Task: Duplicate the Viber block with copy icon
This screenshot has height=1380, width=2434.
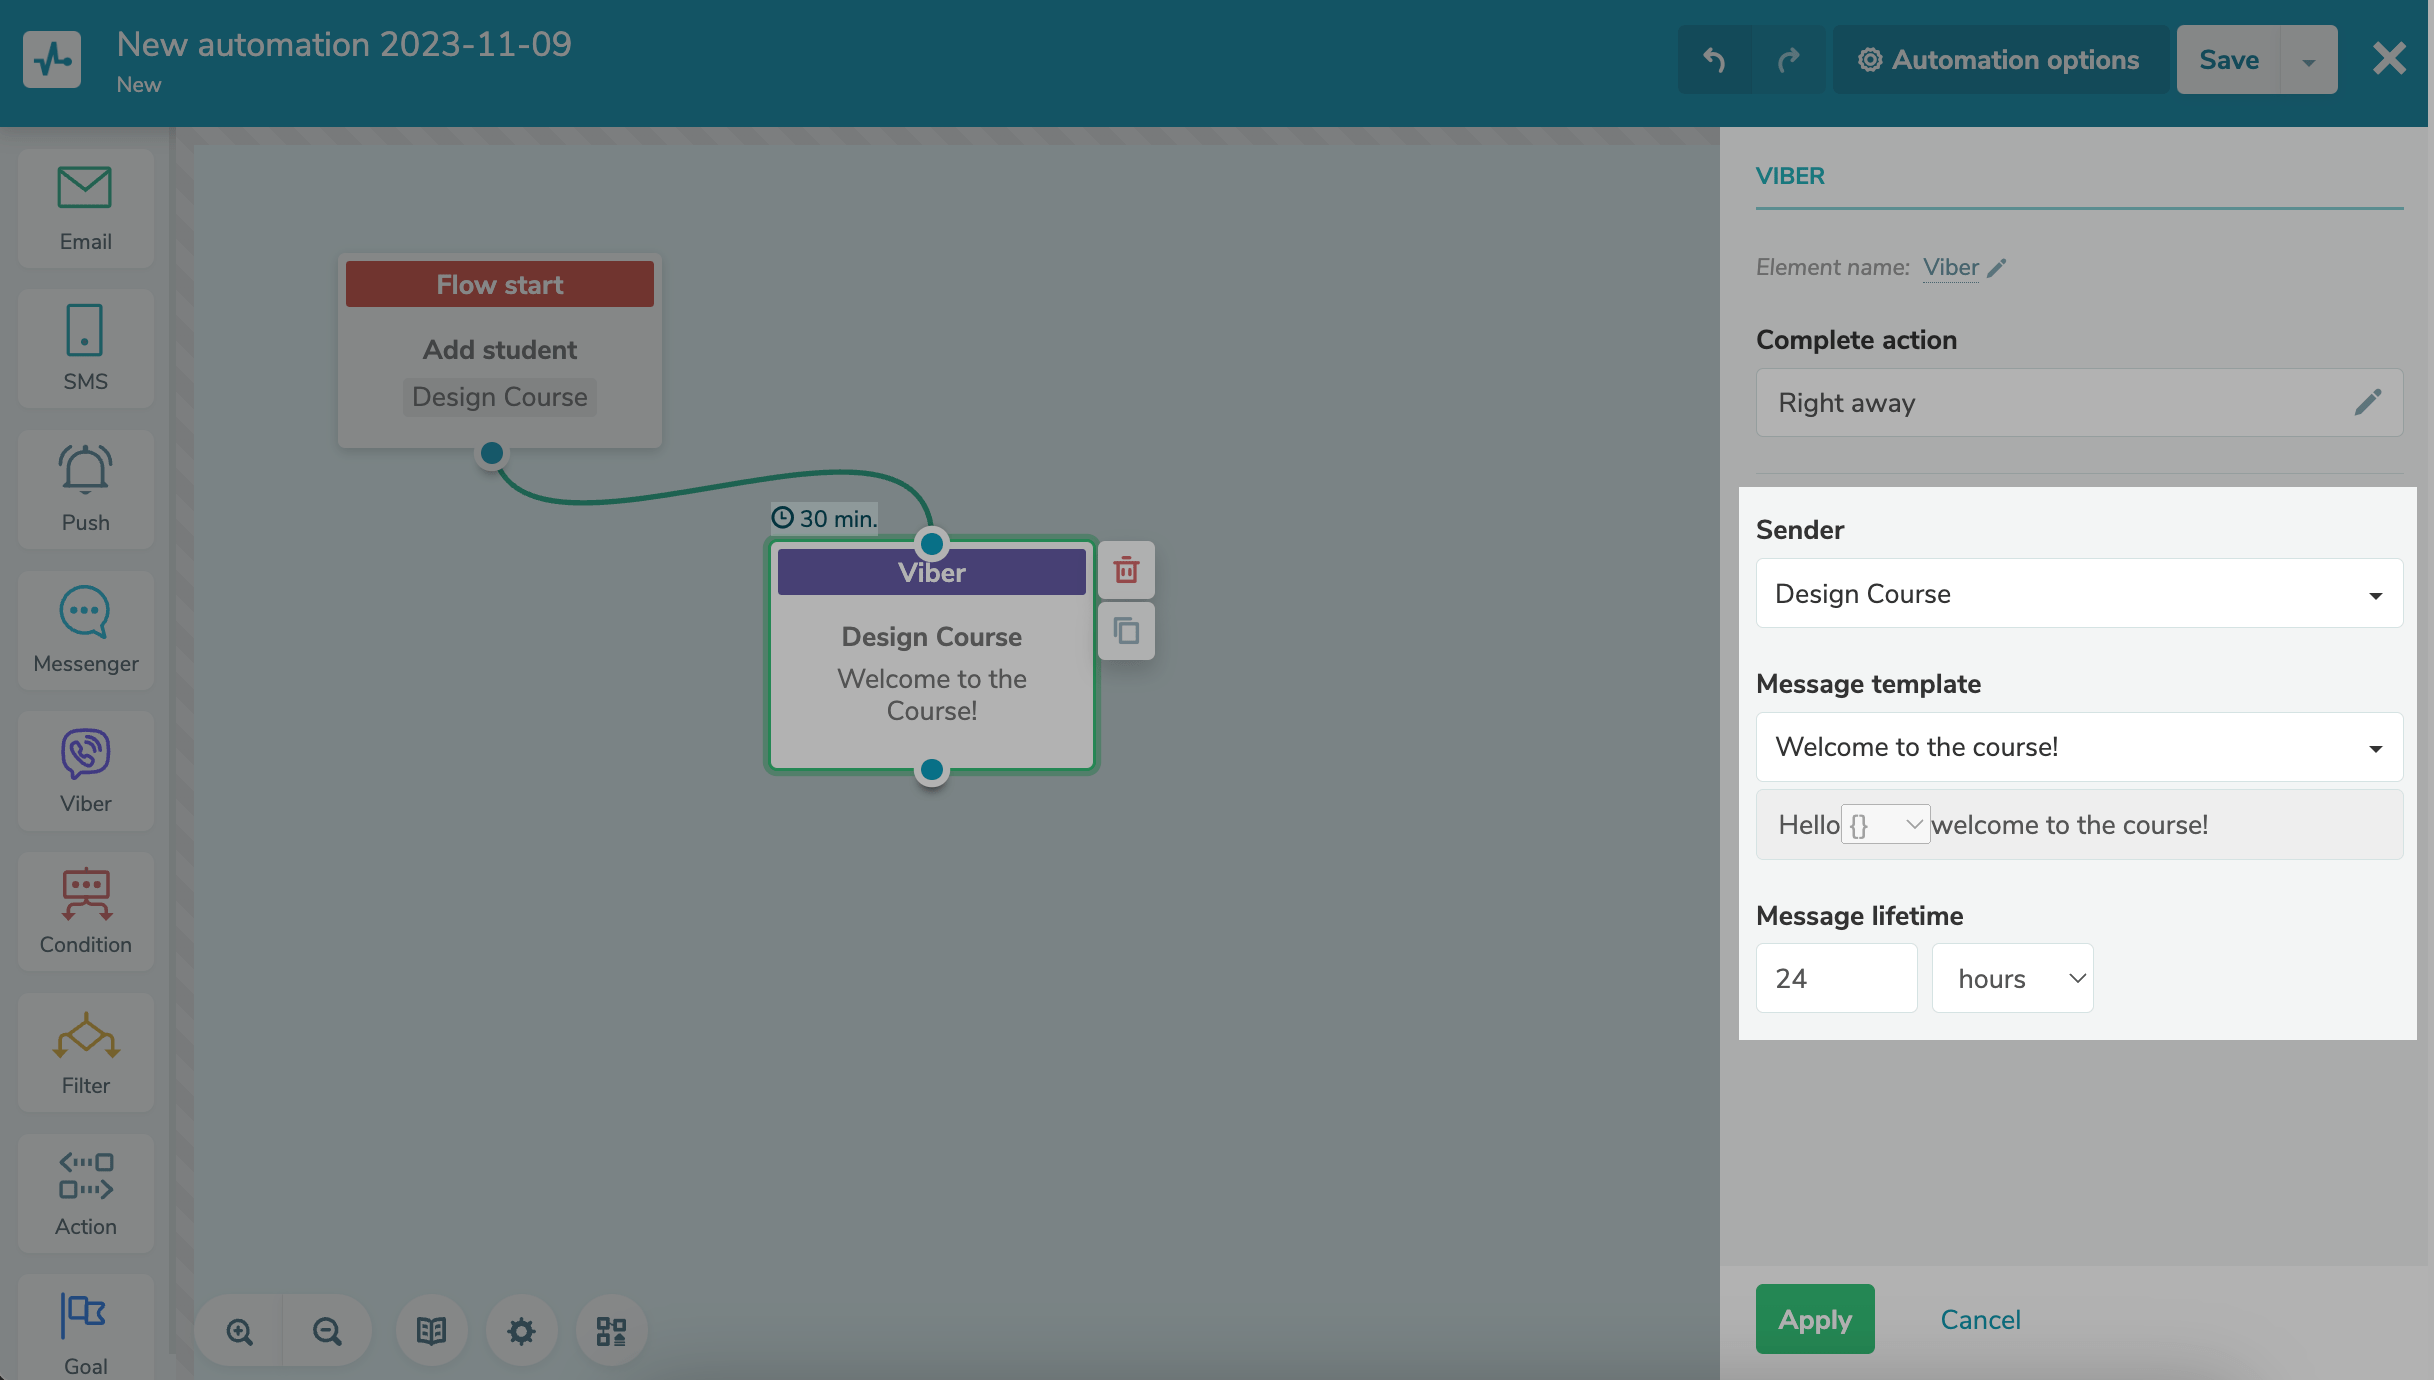Action: click(x=1126, y=631)
